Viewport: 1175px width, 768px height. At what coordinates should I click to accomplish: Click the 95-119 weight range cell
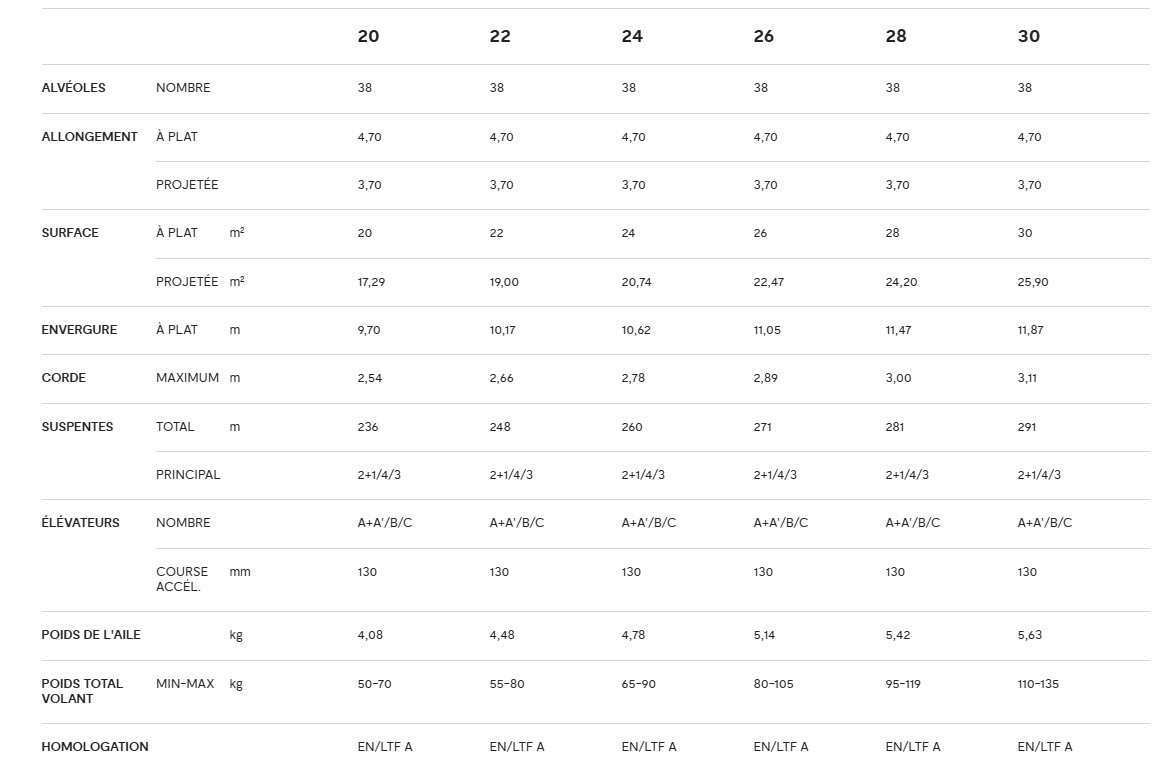pos(902,684)
